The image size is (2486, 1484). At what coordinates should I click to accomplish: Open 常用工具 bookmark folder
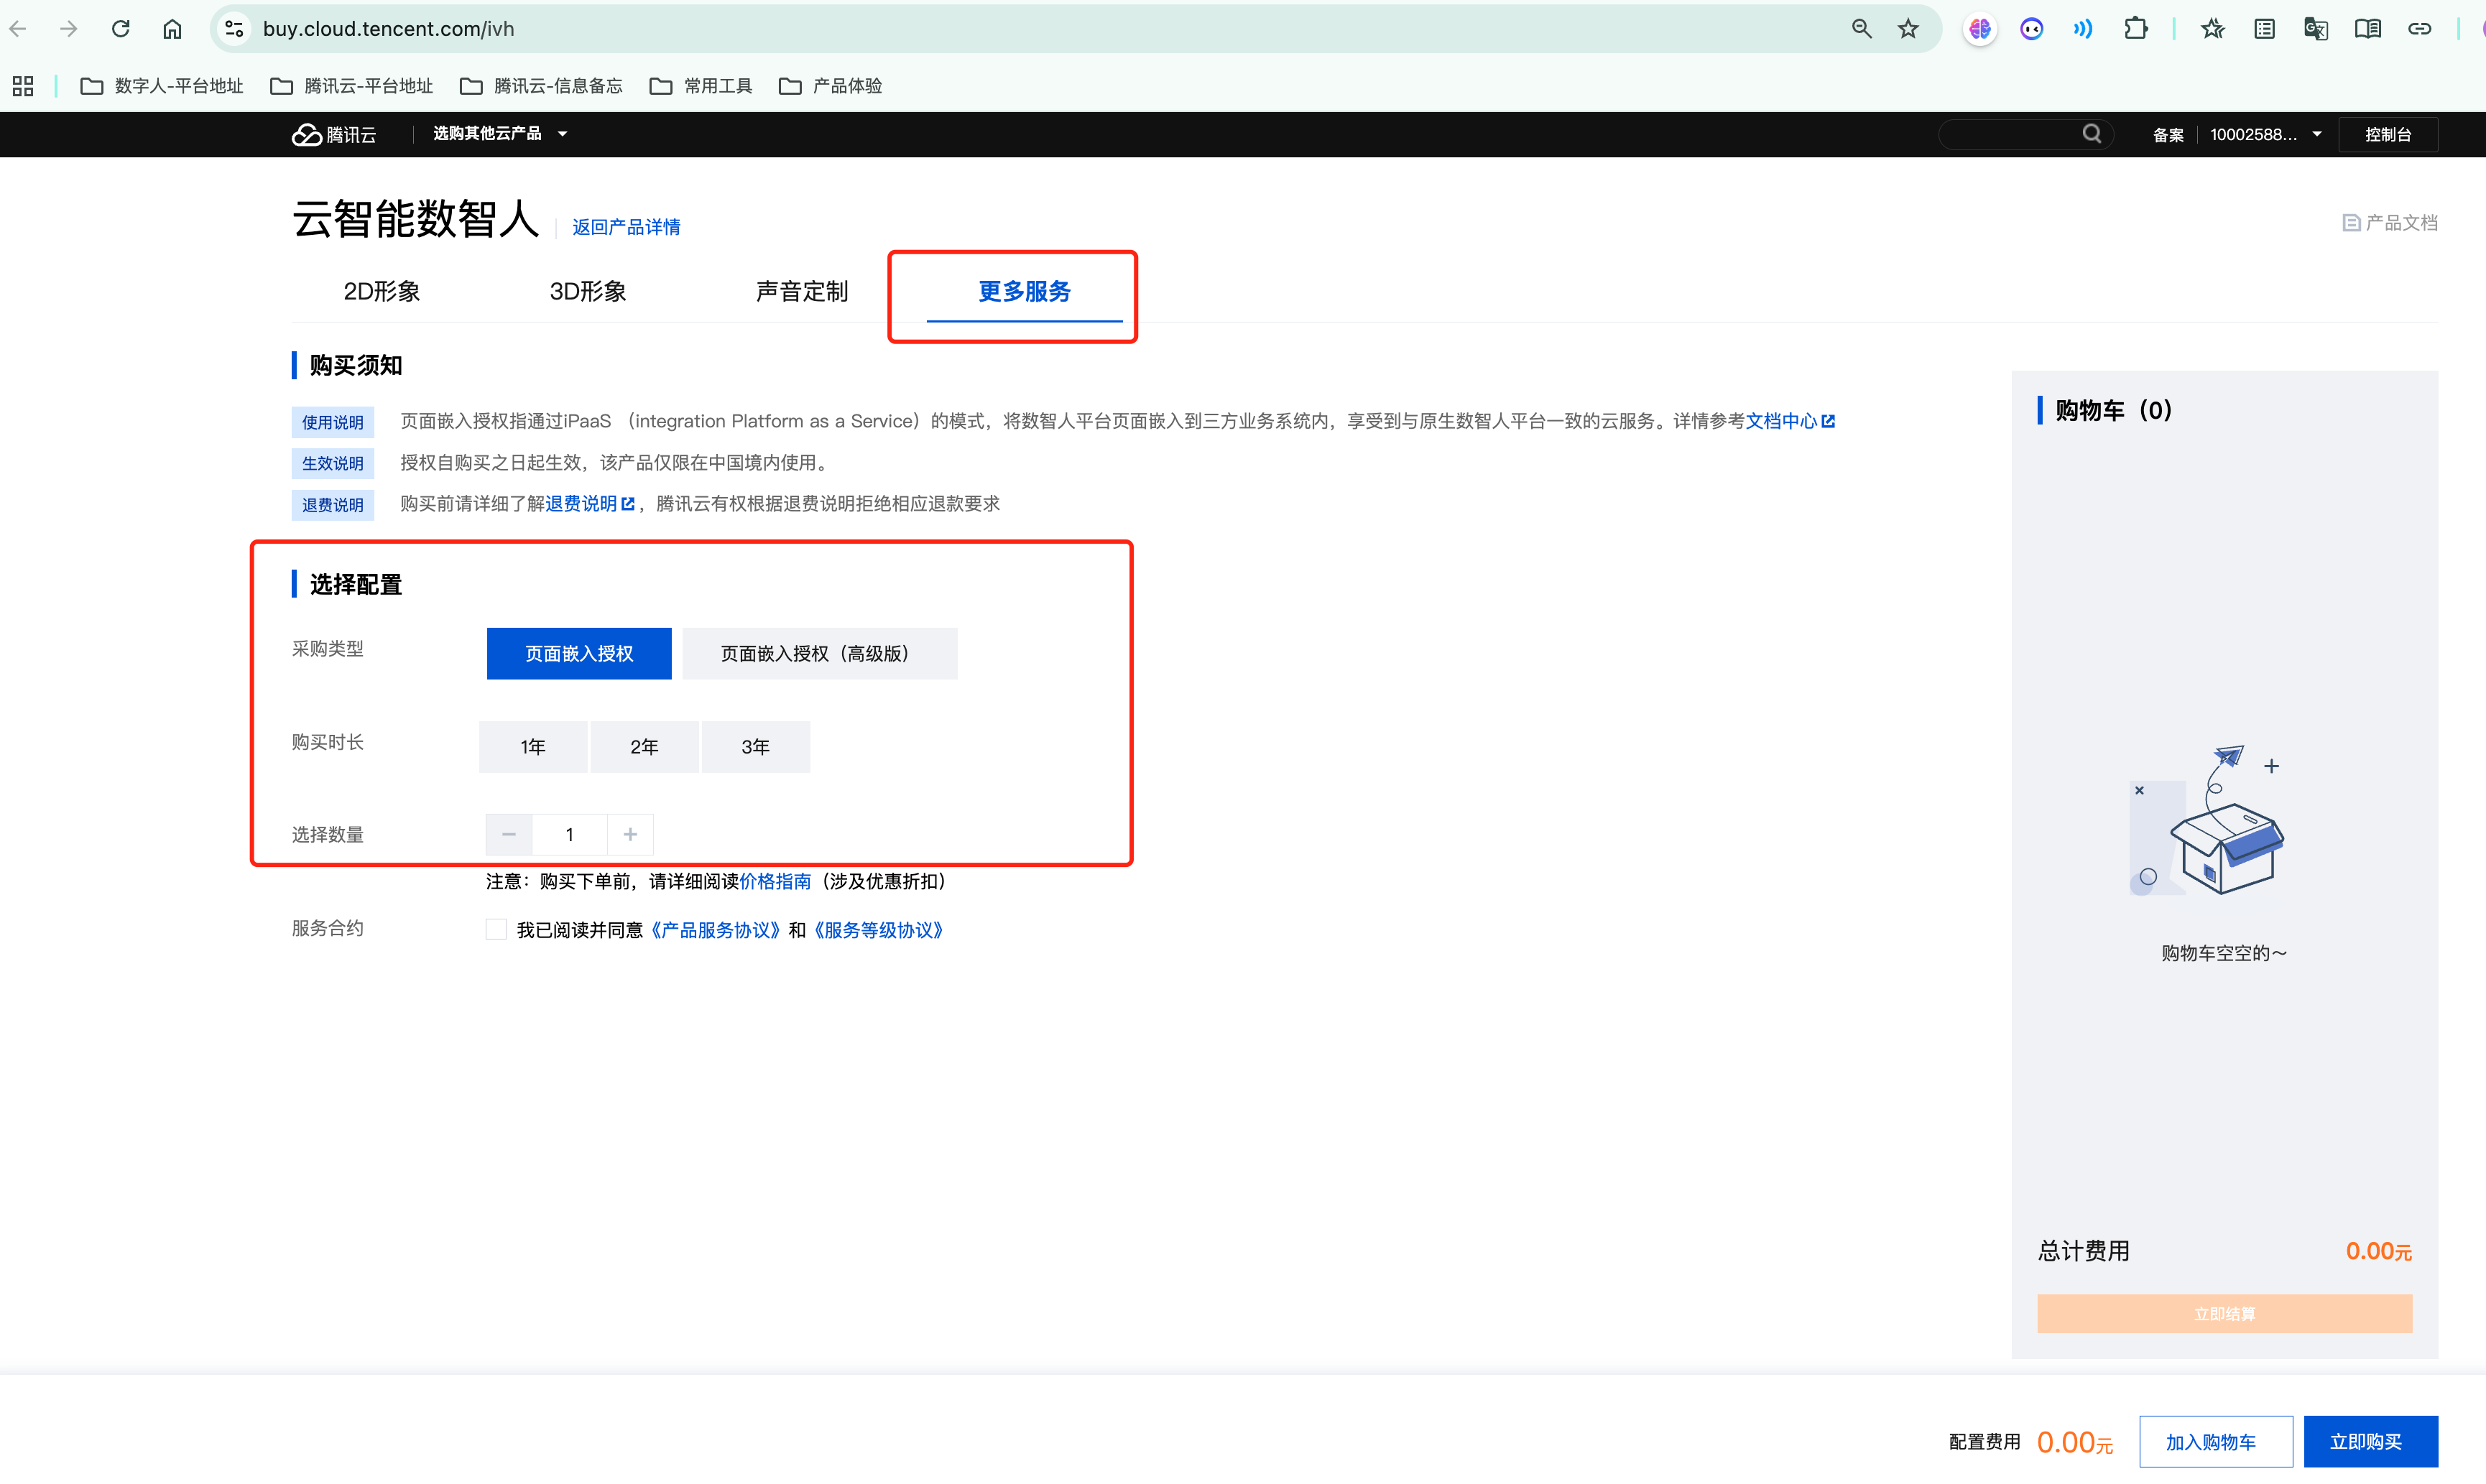(x=701, y=86)
